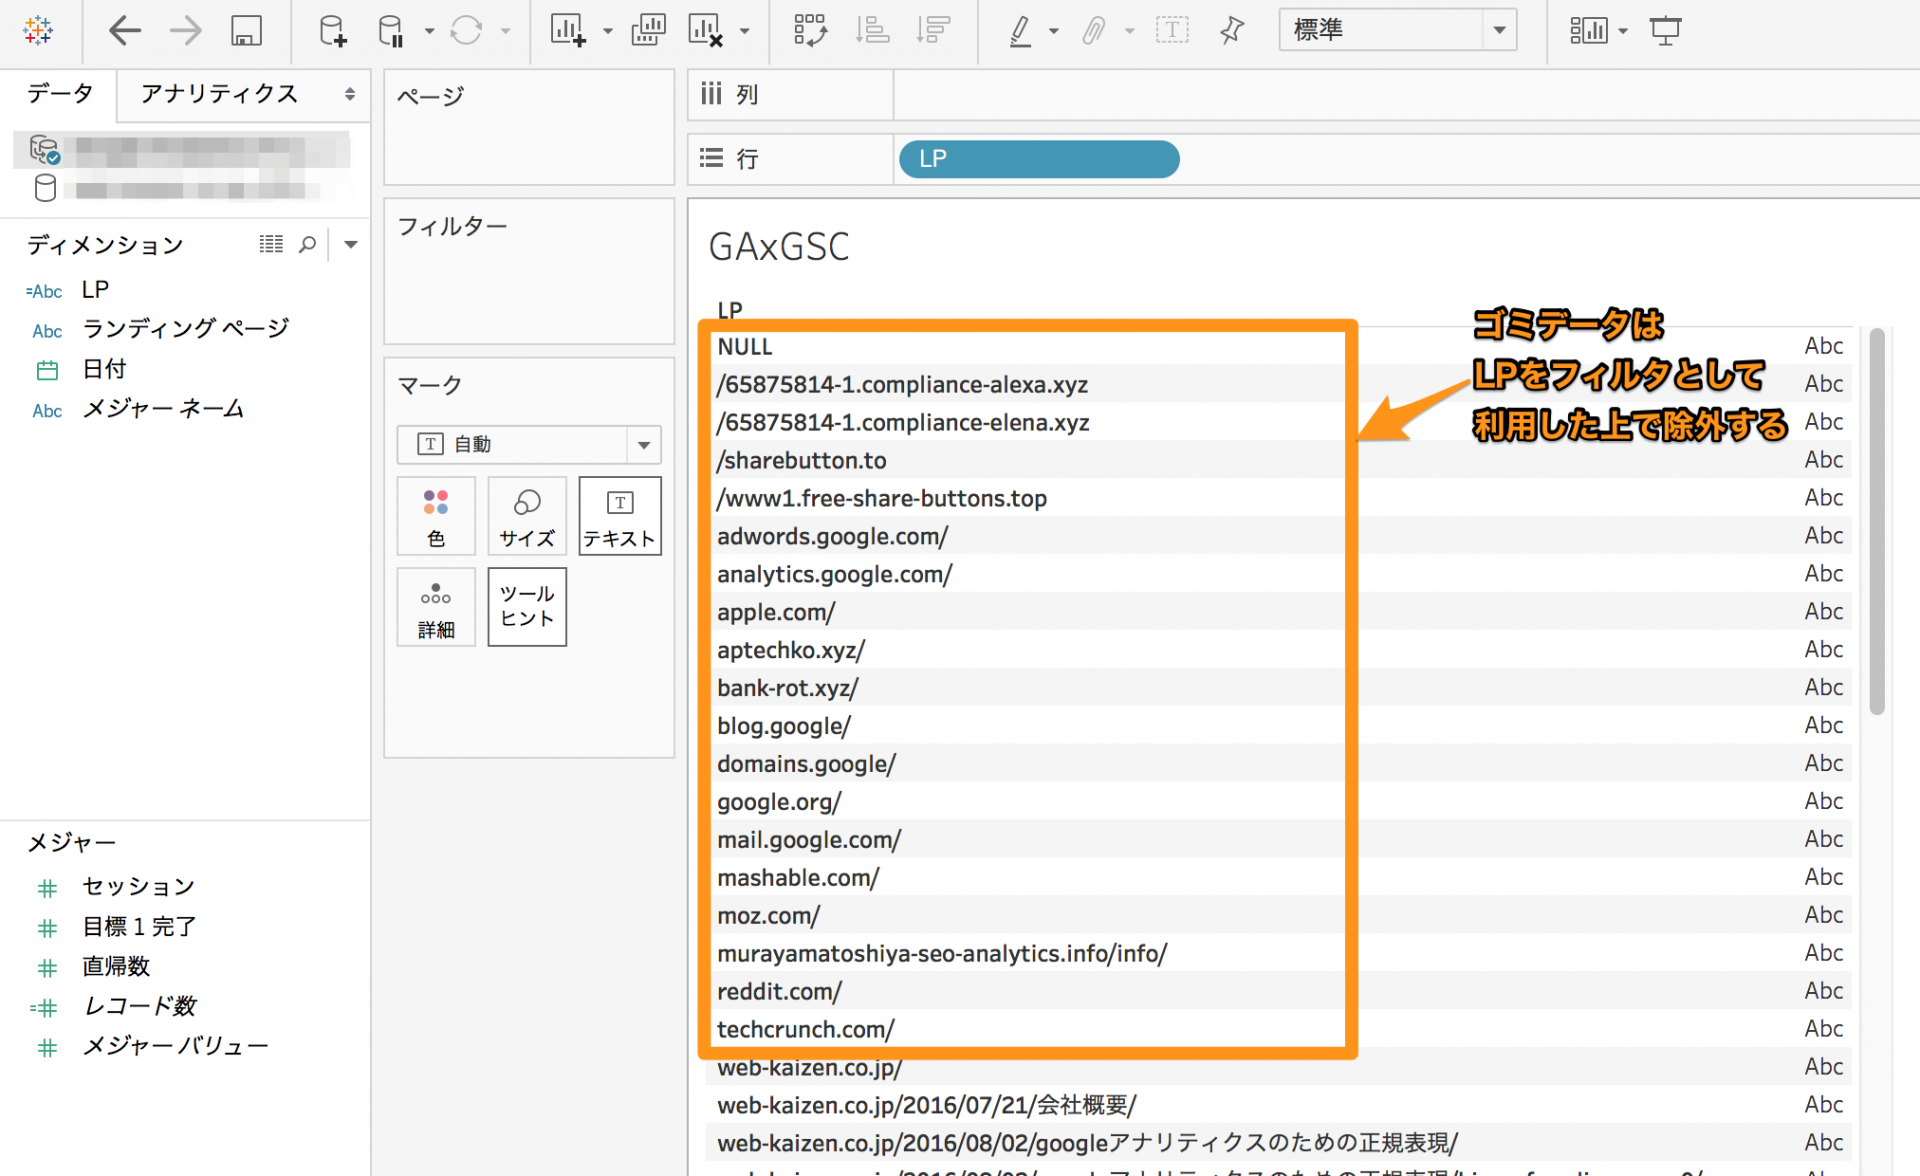This screenshot has width=1920, height=1176.
Task: Open the new worksheet dropdown arrow
Action: [x=607, y=31]
